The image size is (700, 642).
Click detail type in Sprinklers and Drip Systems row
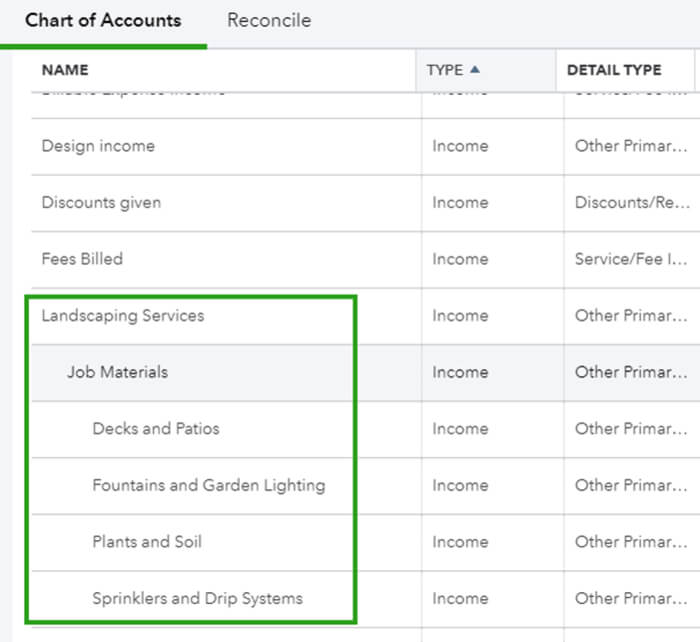pyautogui.click(x=631, y=598)
